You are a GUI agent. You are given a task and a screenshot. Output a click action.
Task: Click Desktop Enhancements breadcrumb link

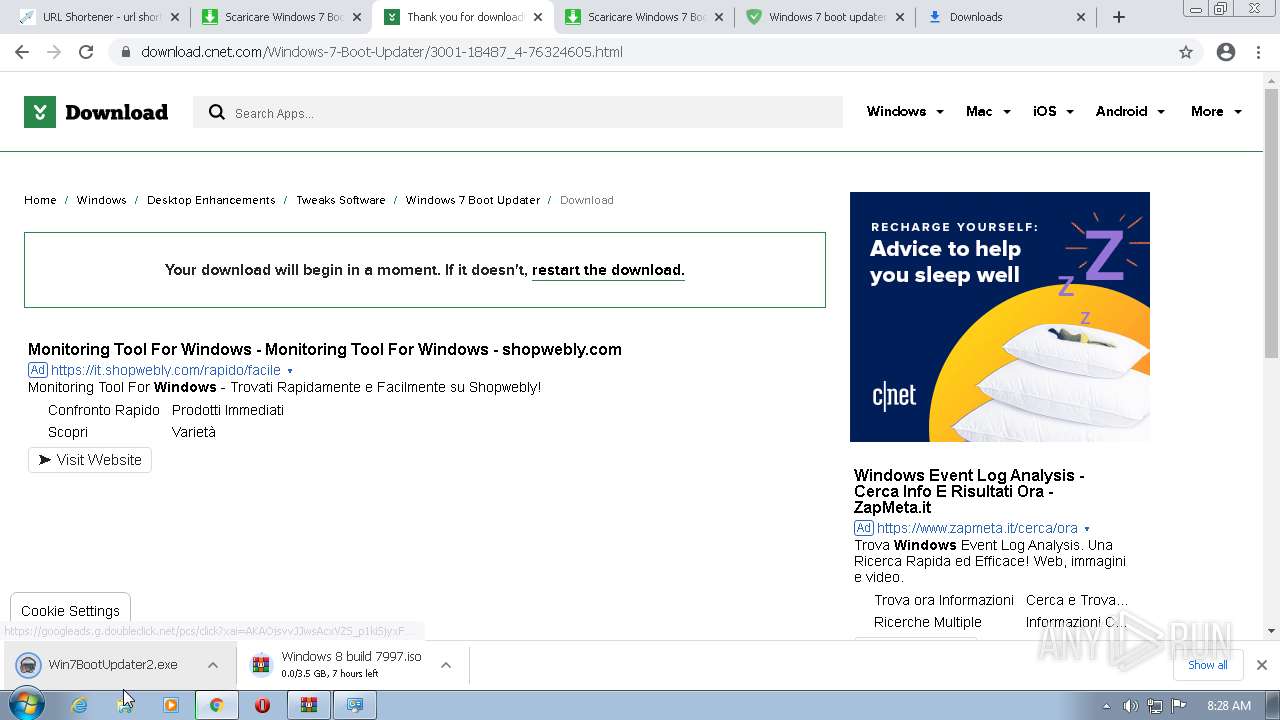click(211, 200)
